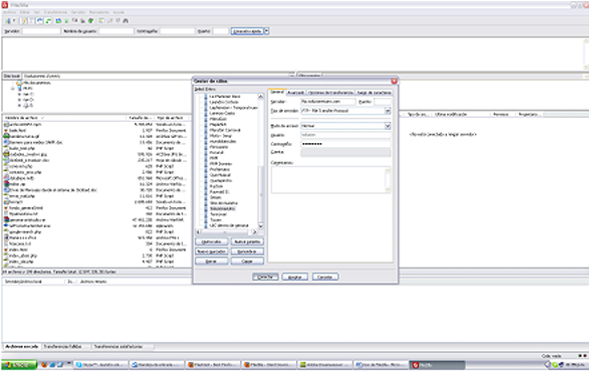Click the site list horizontal scroll-right arrow
Viewport: 600px width, 373px height.
click(254, 232)
